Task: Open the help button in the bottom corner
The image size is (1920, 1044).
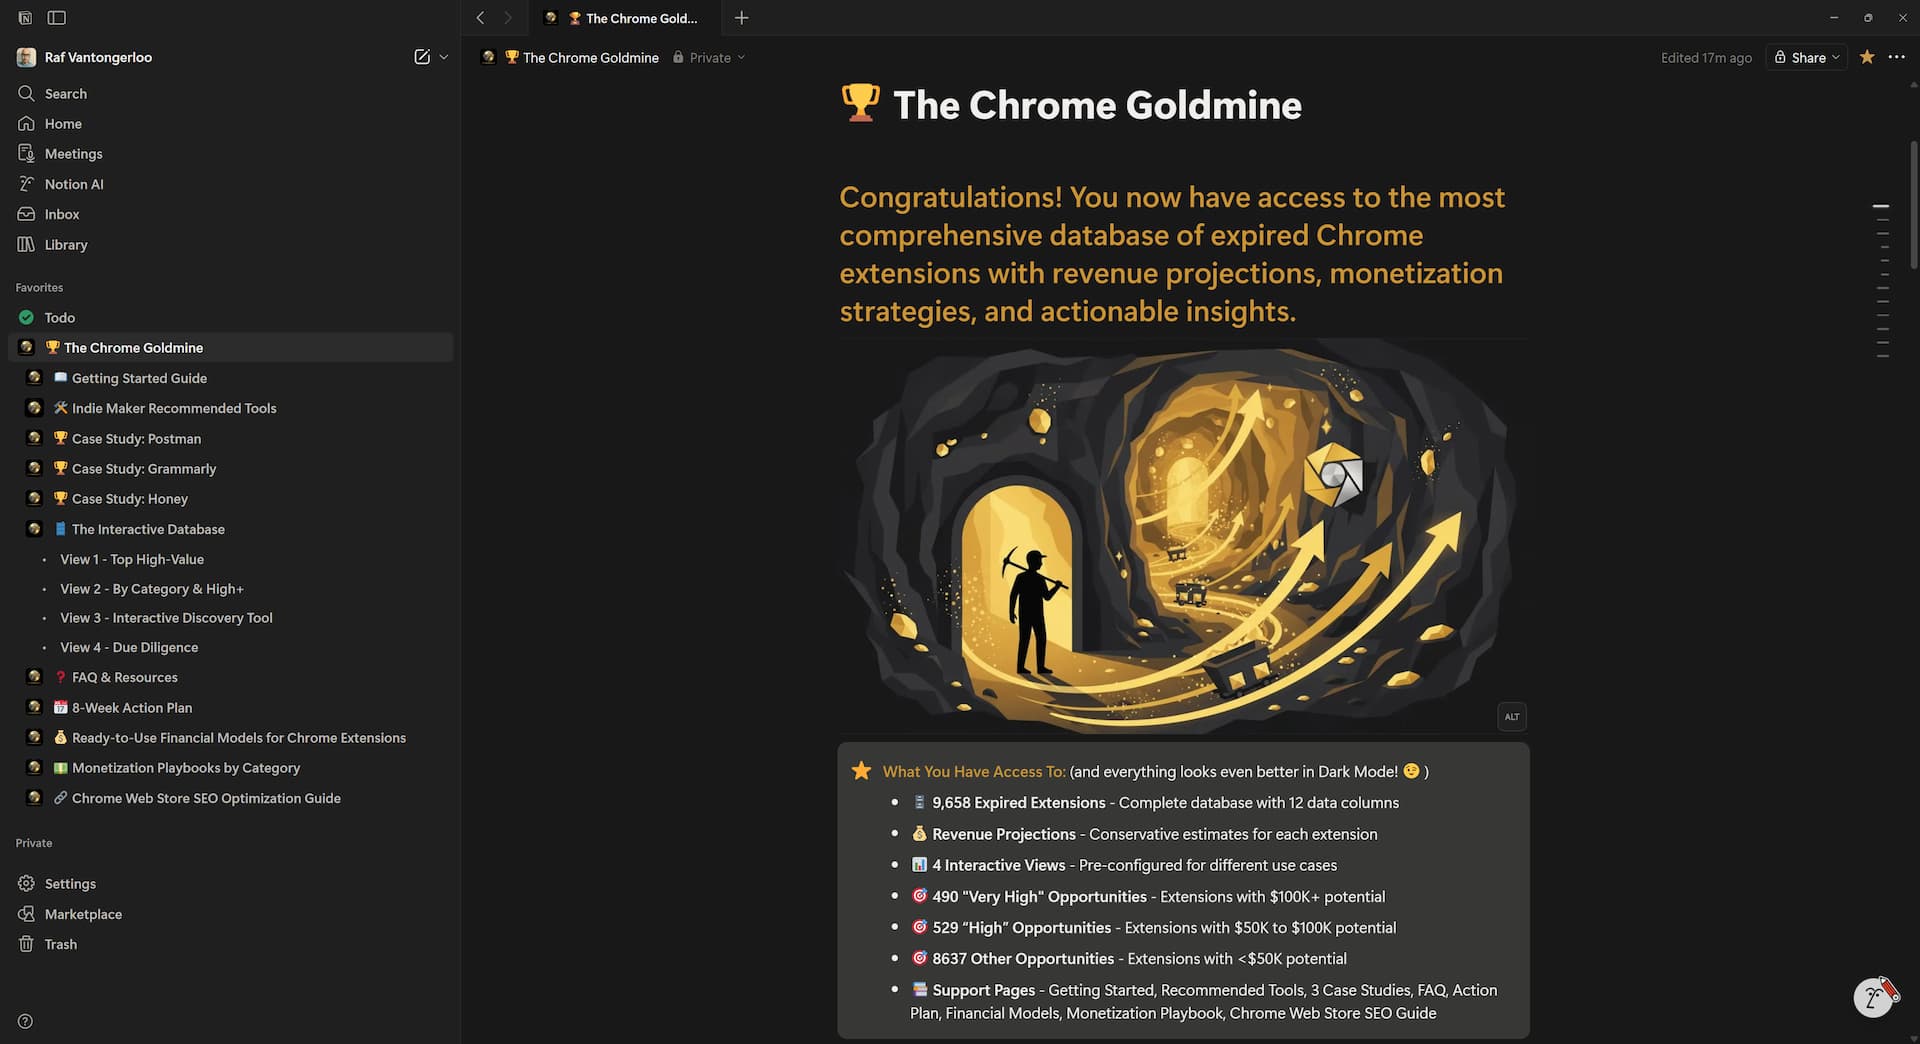Action: [25, 1020]
